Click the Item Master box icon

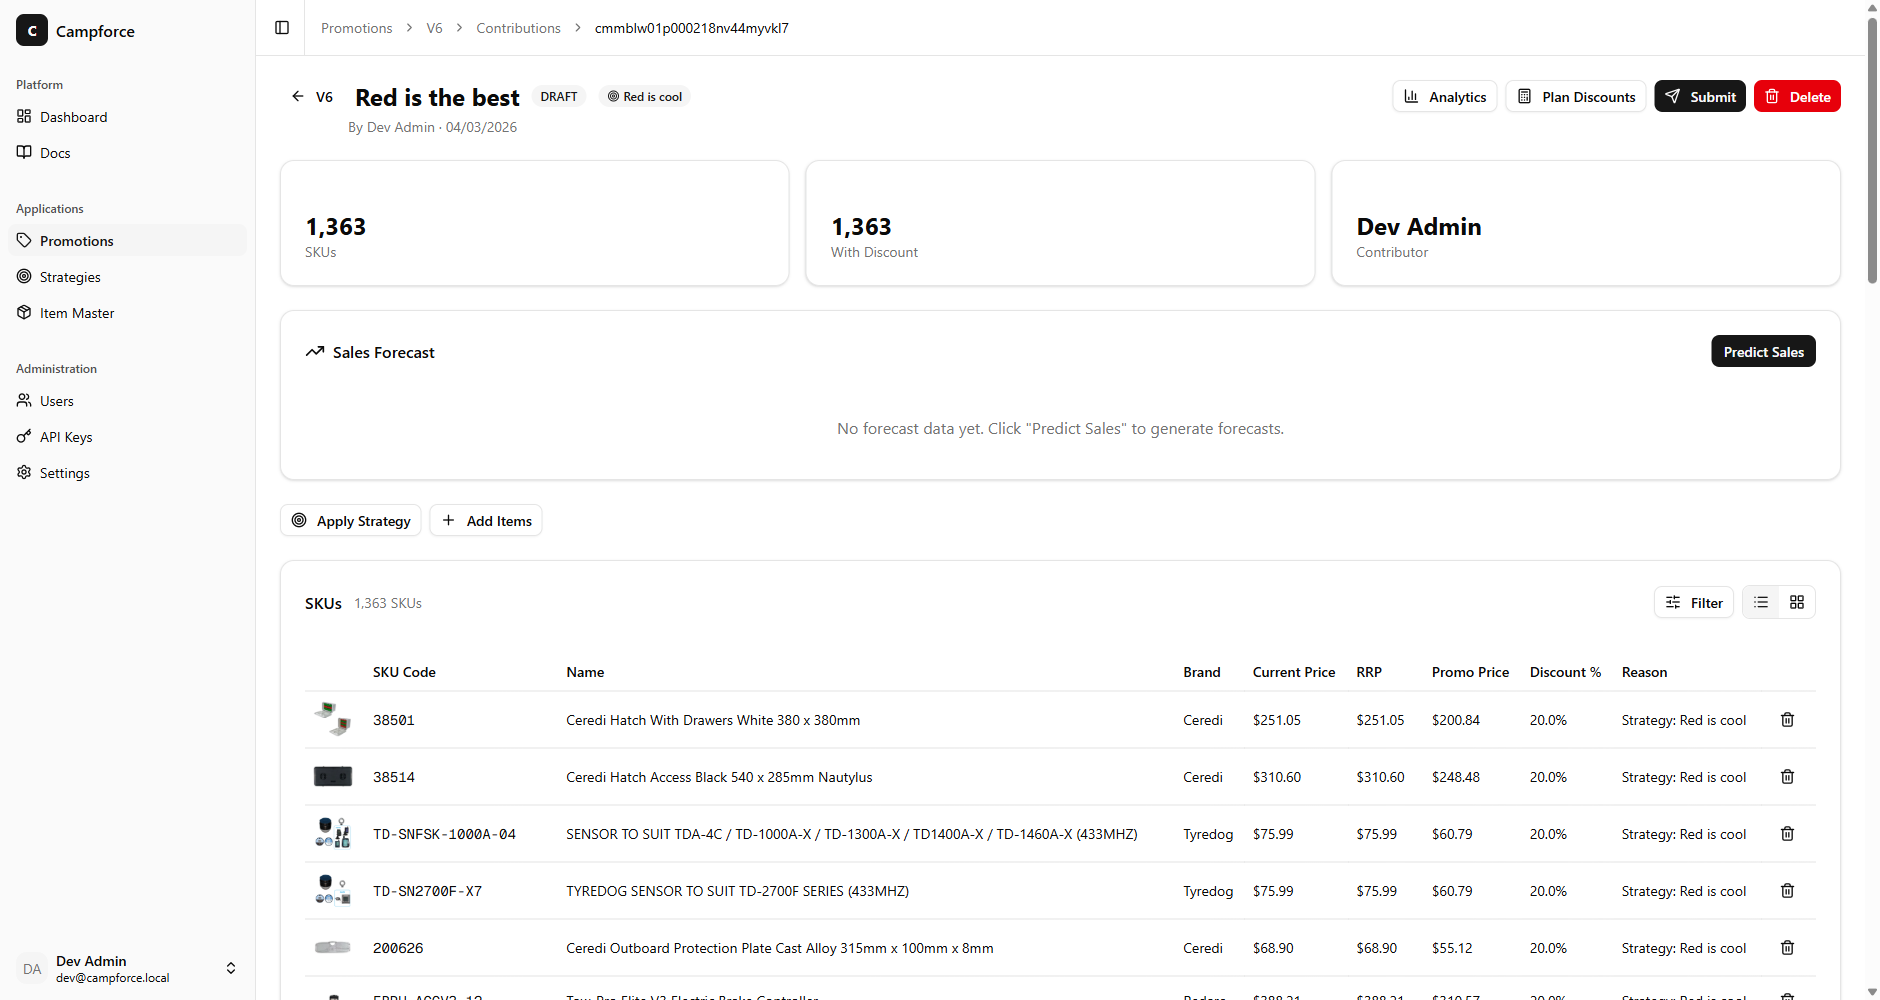[x=24, y=312]
